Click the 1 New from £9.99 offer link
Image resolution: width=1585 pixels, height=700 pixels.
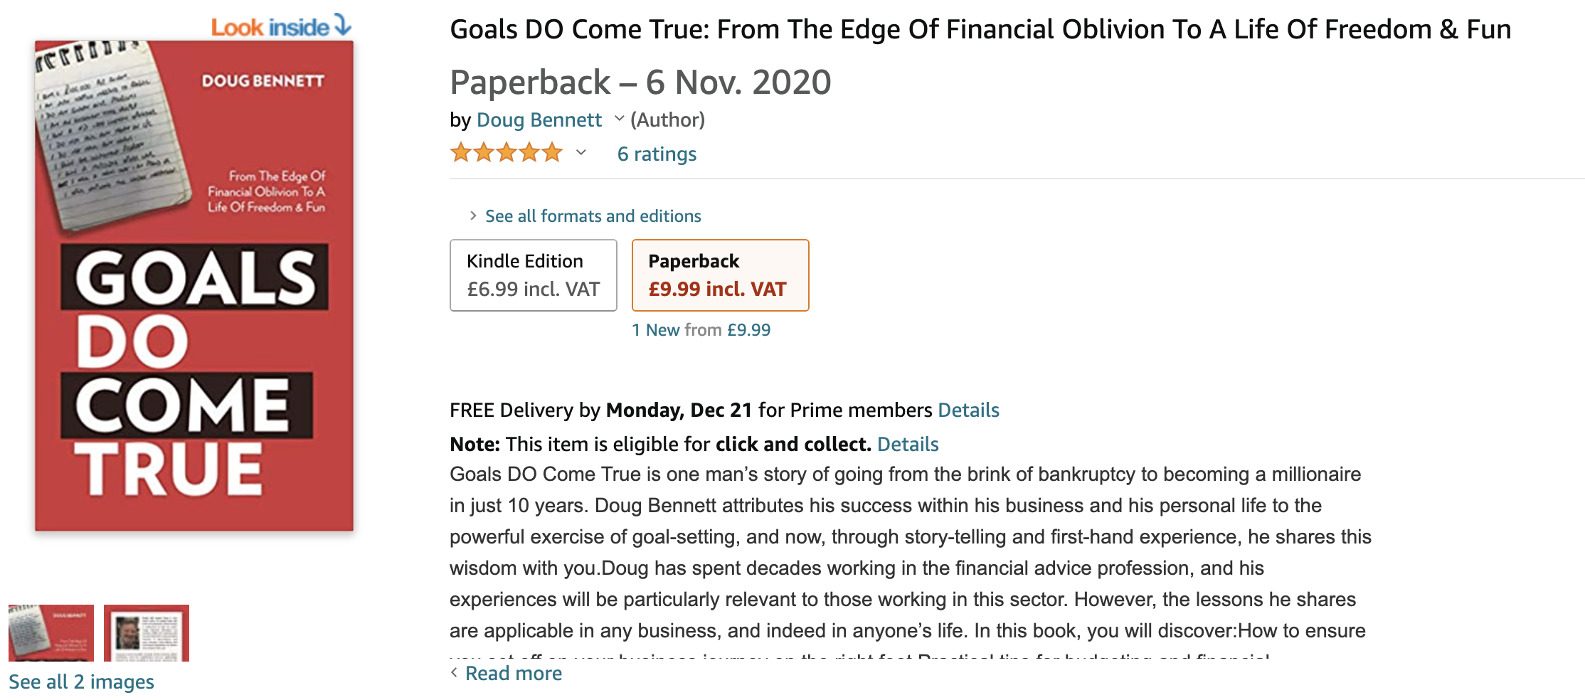(x=701, y=330)
